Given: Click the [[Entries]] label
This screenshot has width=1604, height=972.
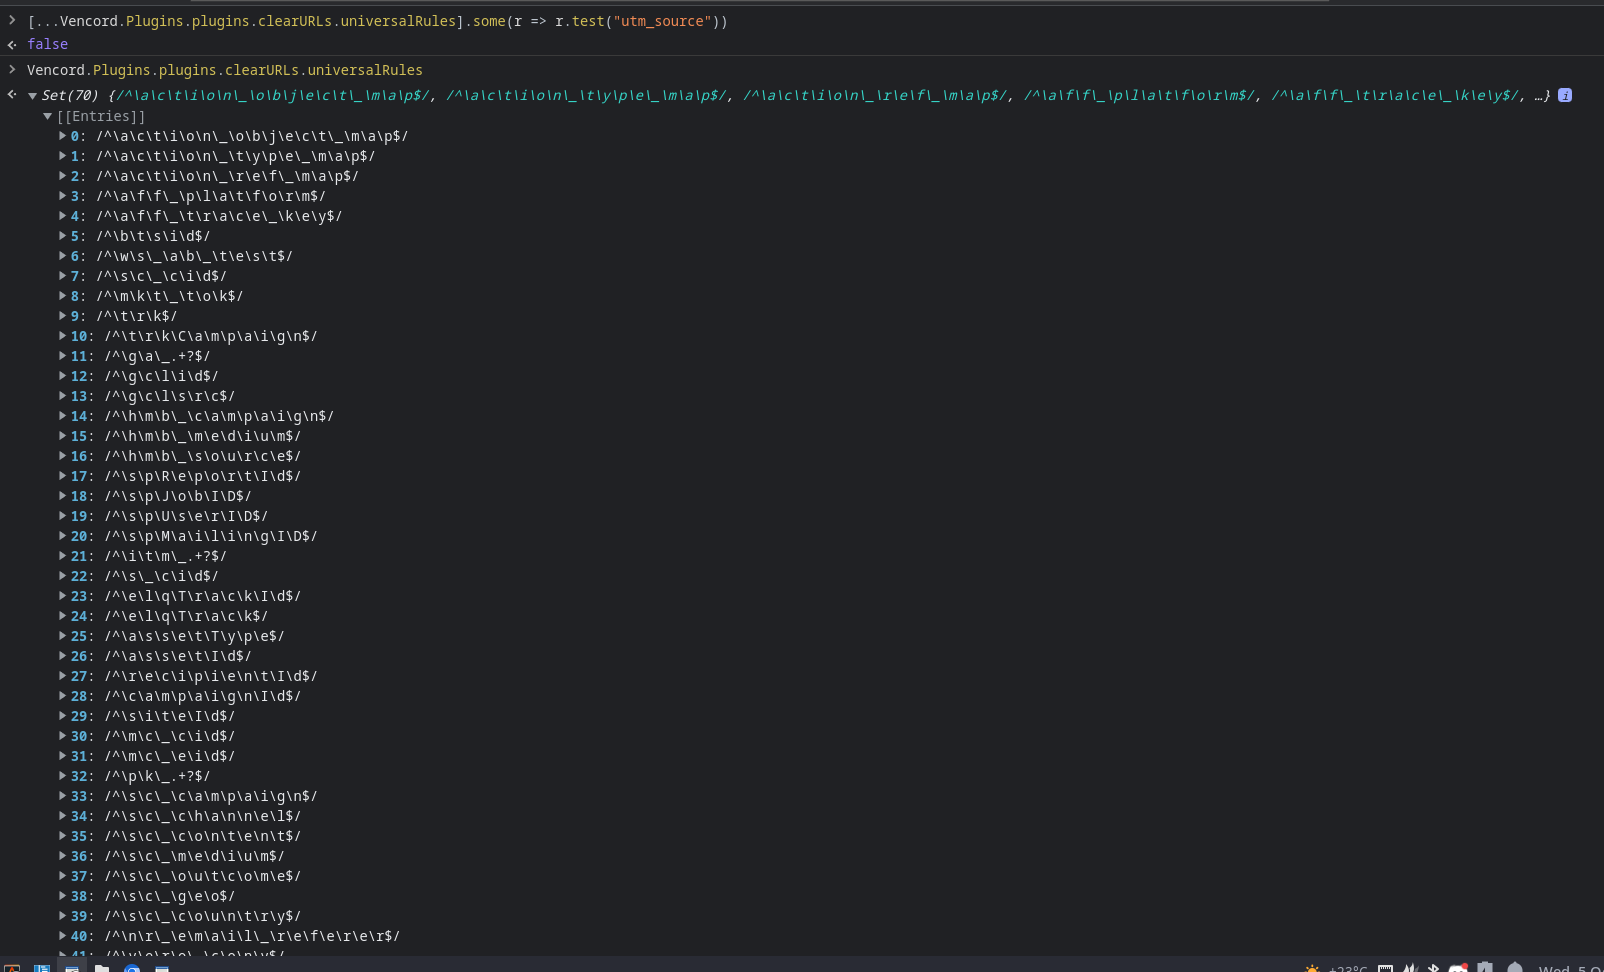Looking at the screenshot, I should point(101,116).
